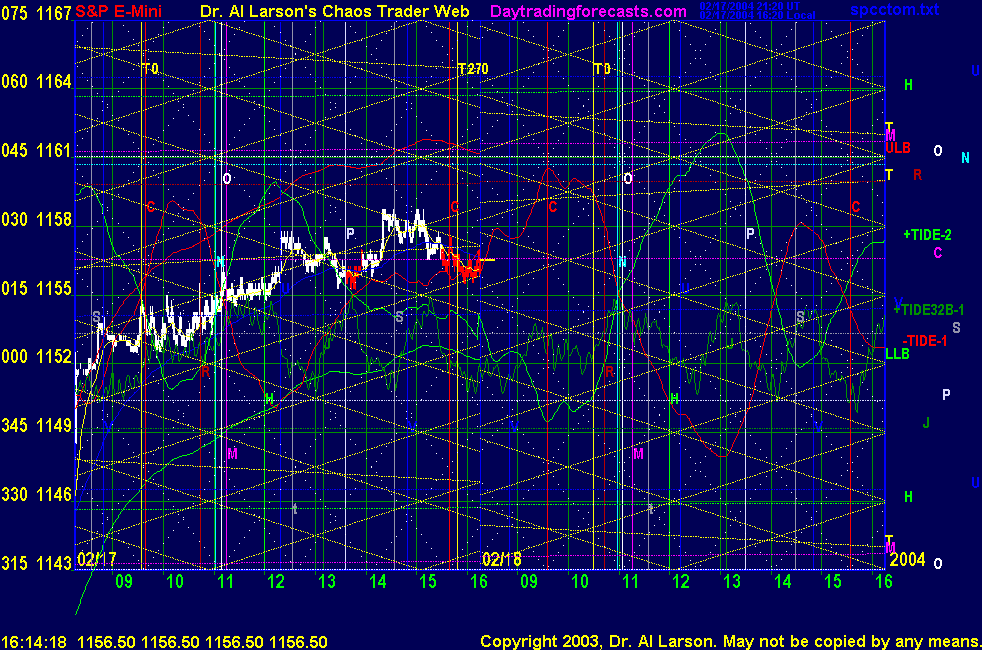Image resolution: width=982 pixels, height=650 pixels.
Task: Select the 015 1155 price axis label
Action: (x=36, y=288)
